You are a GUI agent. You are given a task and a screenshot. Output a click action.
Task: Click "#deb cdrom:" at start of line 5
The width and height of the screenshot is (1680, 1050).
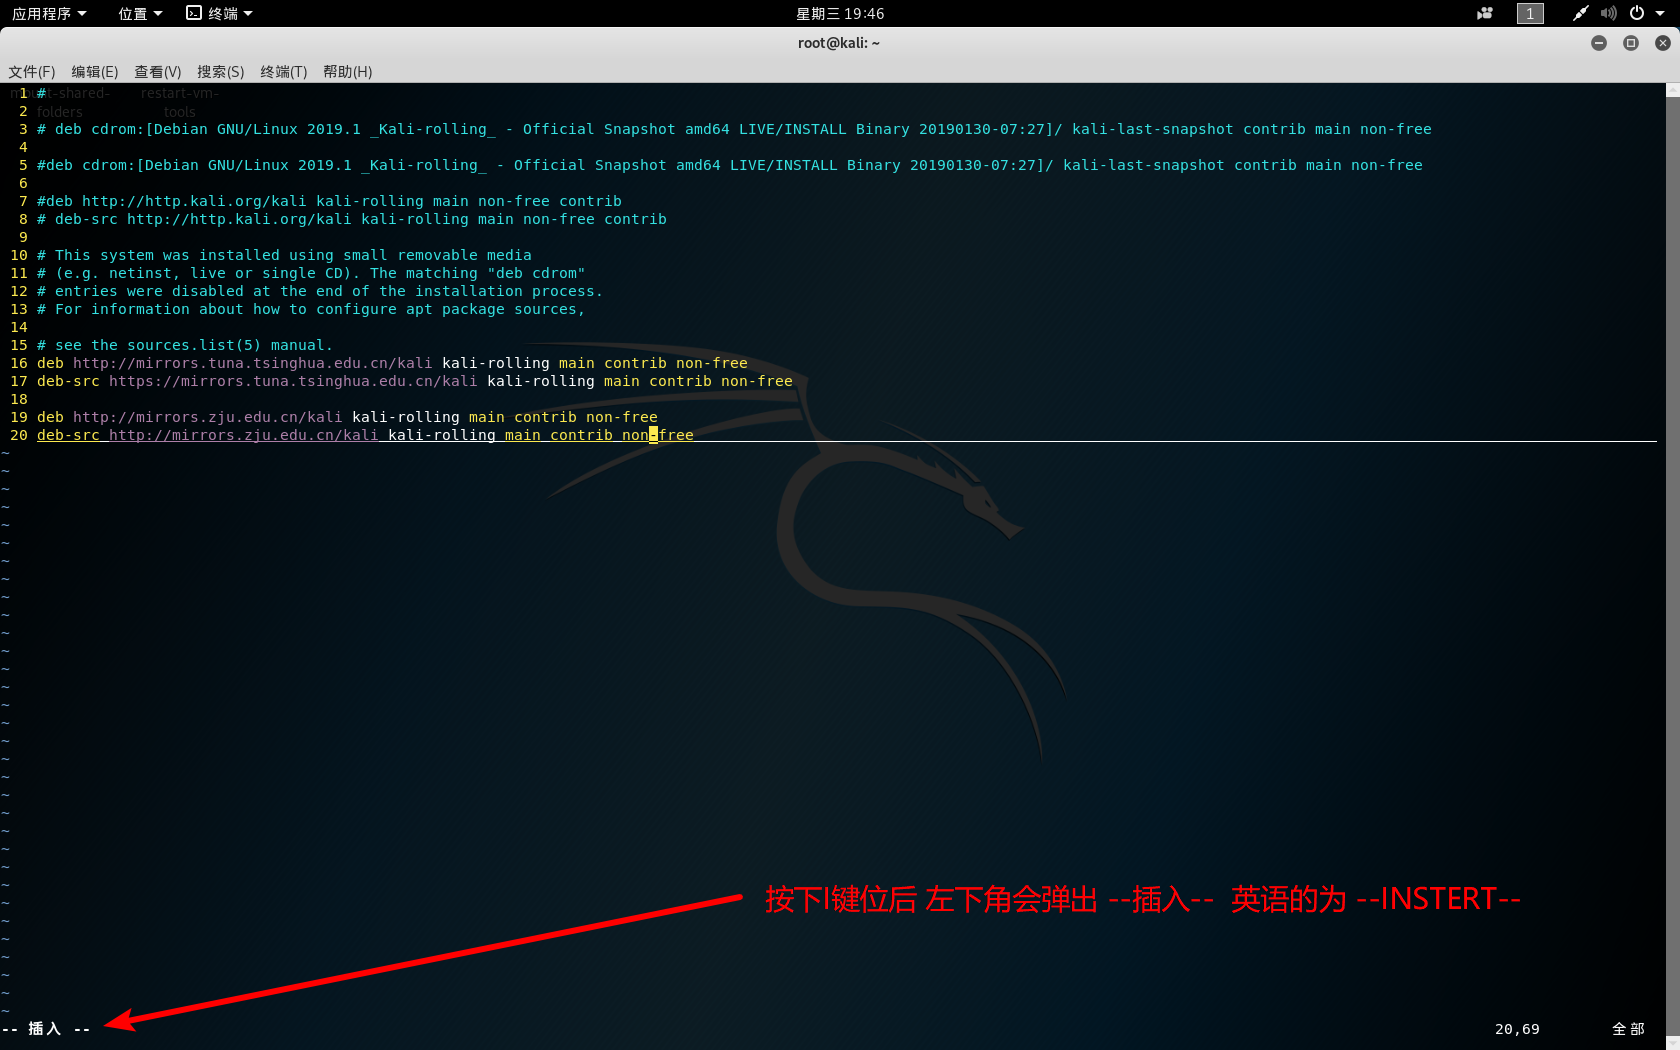[87, 165]
